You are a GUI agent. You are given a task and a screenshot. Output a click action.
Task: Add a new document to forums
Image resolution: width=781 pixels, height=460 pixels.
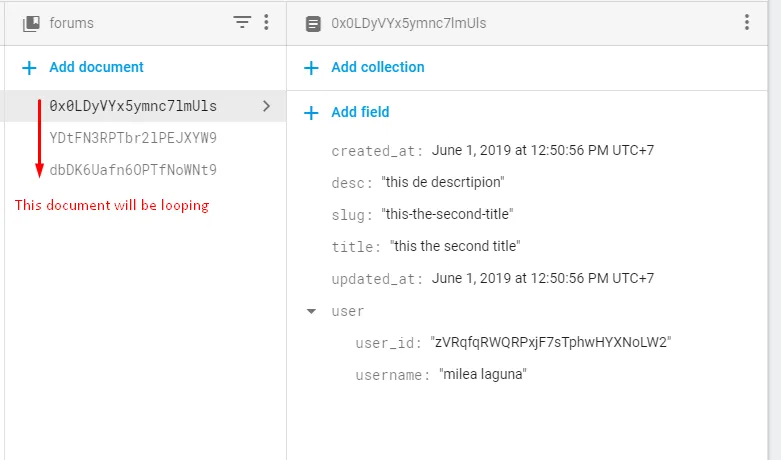[96, 67]
